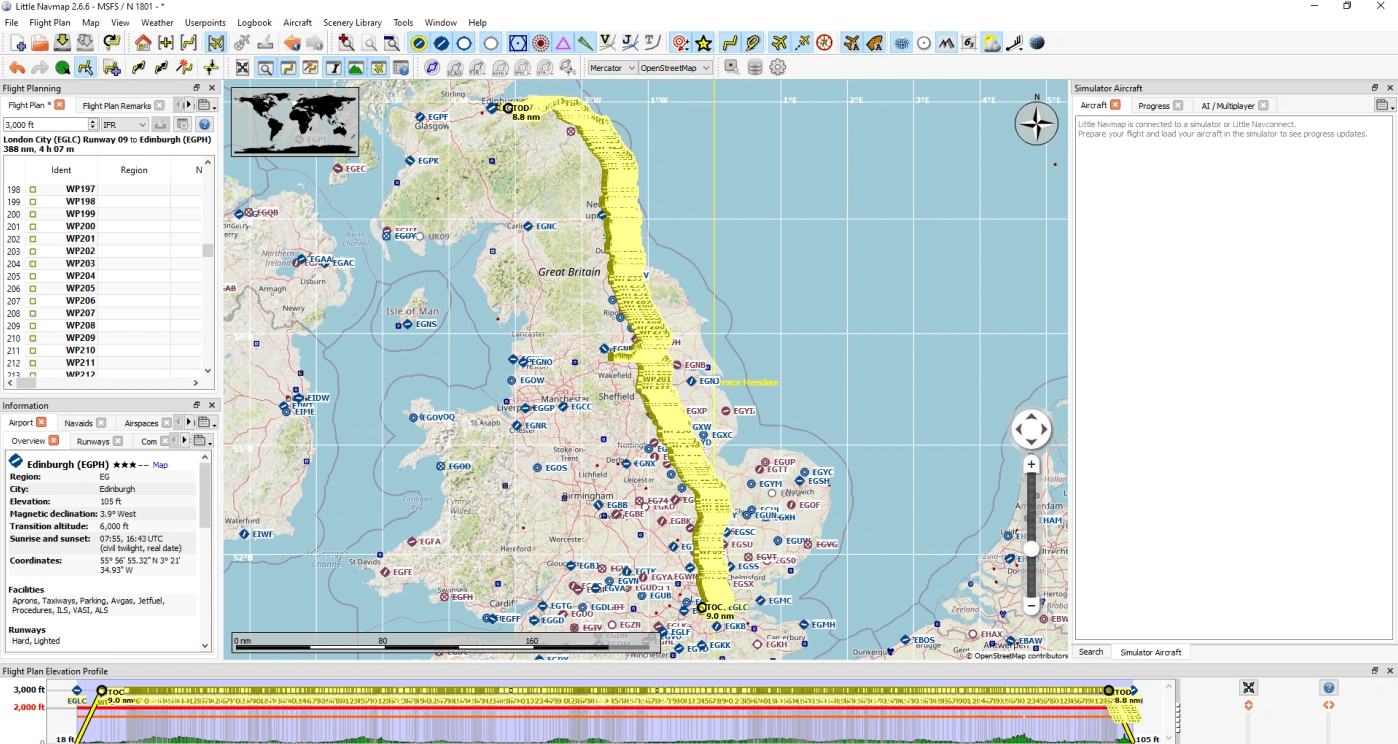
Task: Click the weather sun-and-cloud toolbar icon
Action: click(x=991, y=43)
